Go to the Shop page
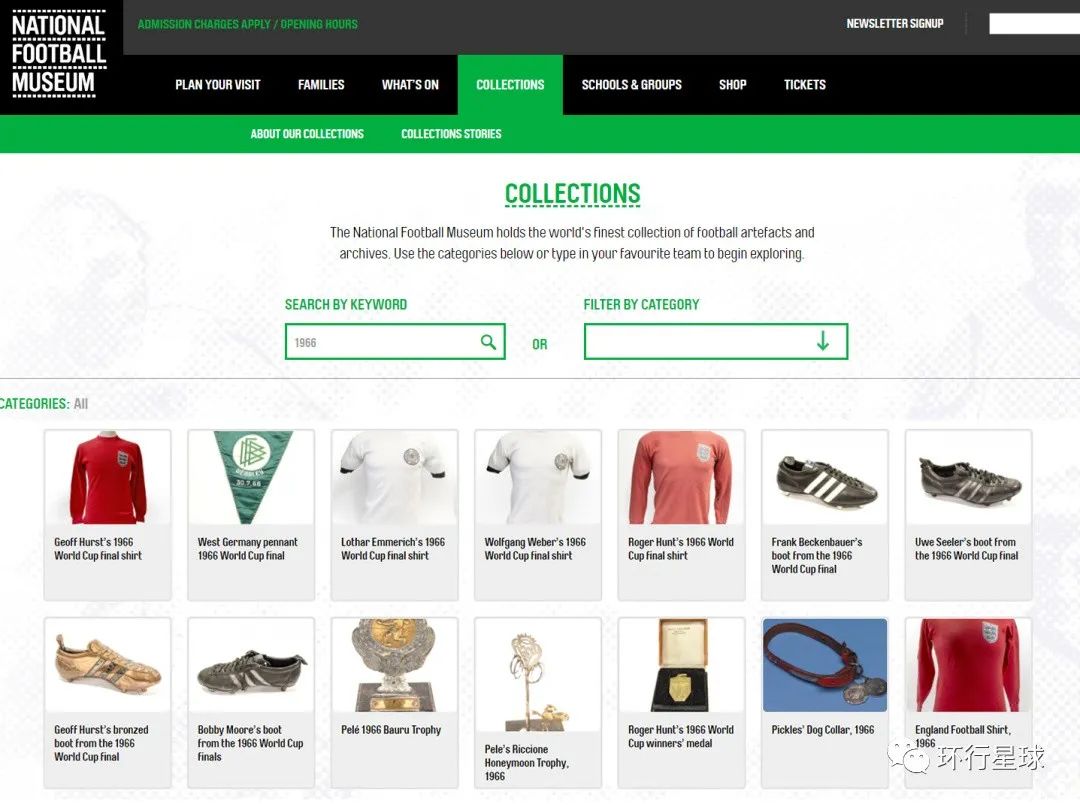Viewport: 1080px width, 806px height. (733, 85)
